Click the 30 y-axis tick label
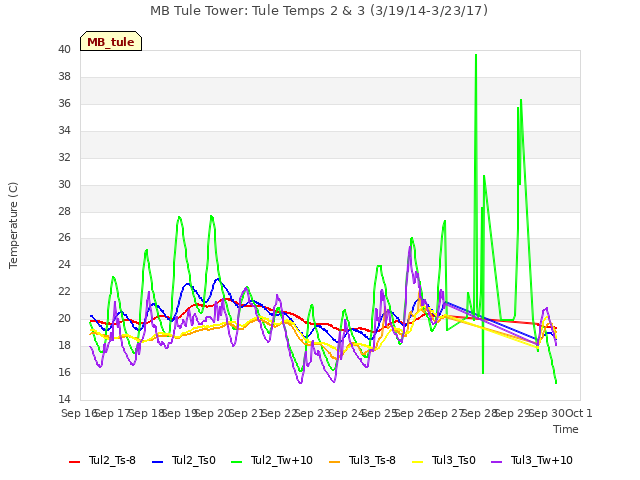640x480 pixels. click(64, 184)
